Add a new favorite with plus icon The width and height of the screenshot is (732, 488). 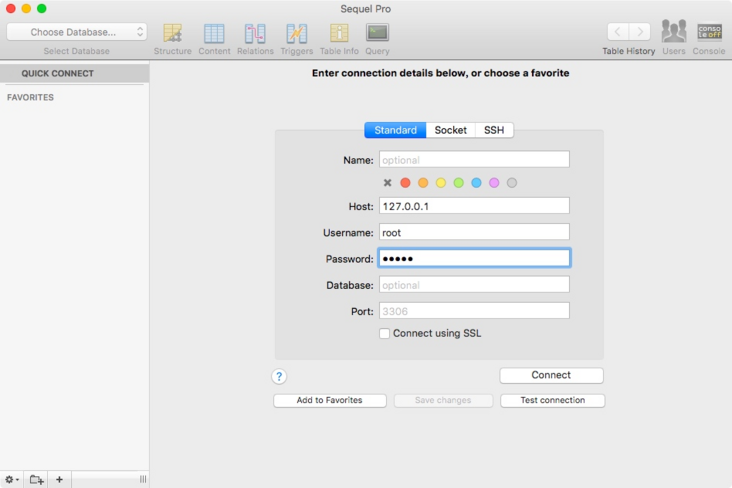pyautogui.click(x=59, y=480)
